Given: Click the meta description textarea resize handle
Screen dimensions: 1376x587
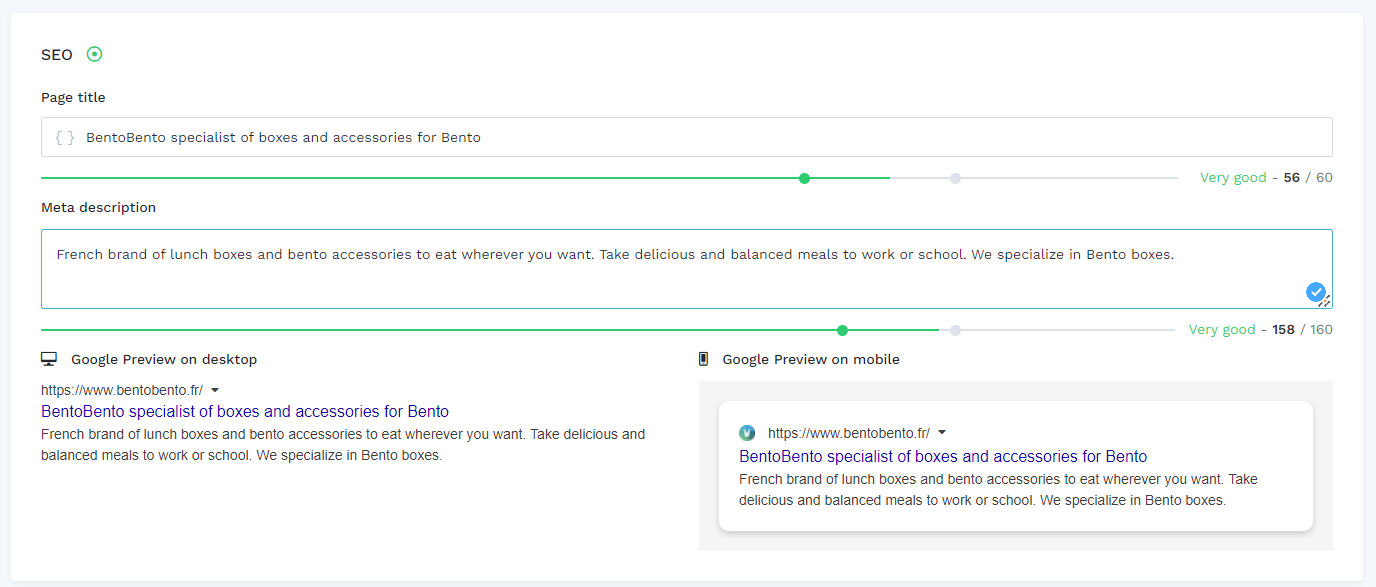Looking at the screenshot, I should tap(1326, 302).
